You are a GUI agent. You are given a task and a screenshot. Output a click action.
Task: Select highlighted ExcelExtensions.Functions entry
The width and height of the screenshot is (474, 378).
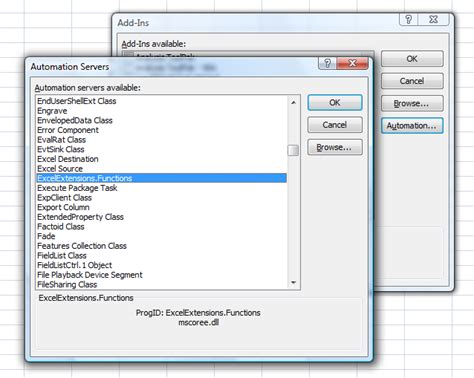161,178
